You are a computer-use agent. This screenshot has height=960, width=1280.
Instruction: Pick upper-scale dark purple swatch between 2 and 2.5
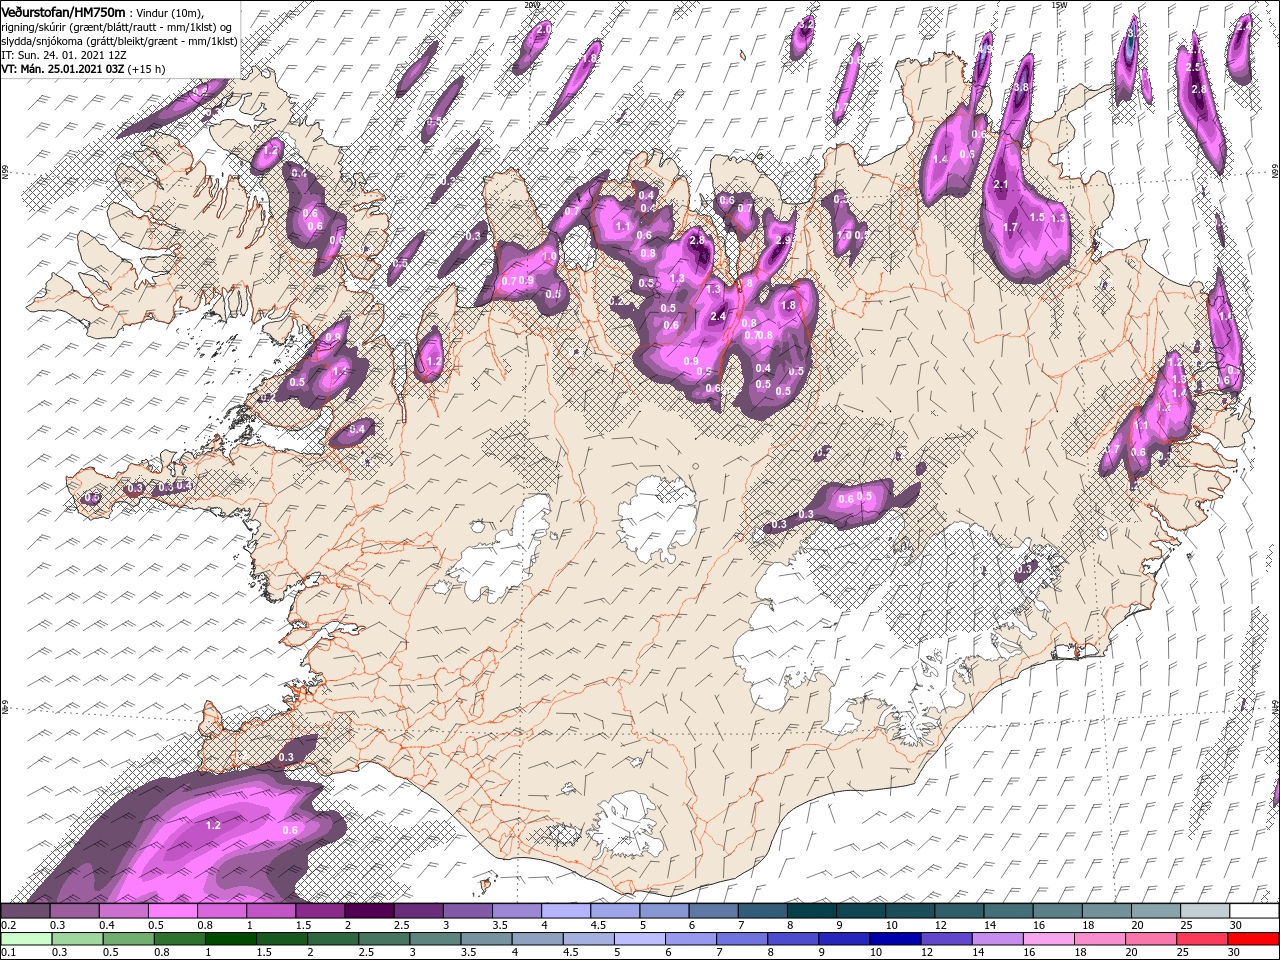tap(369, 911)
